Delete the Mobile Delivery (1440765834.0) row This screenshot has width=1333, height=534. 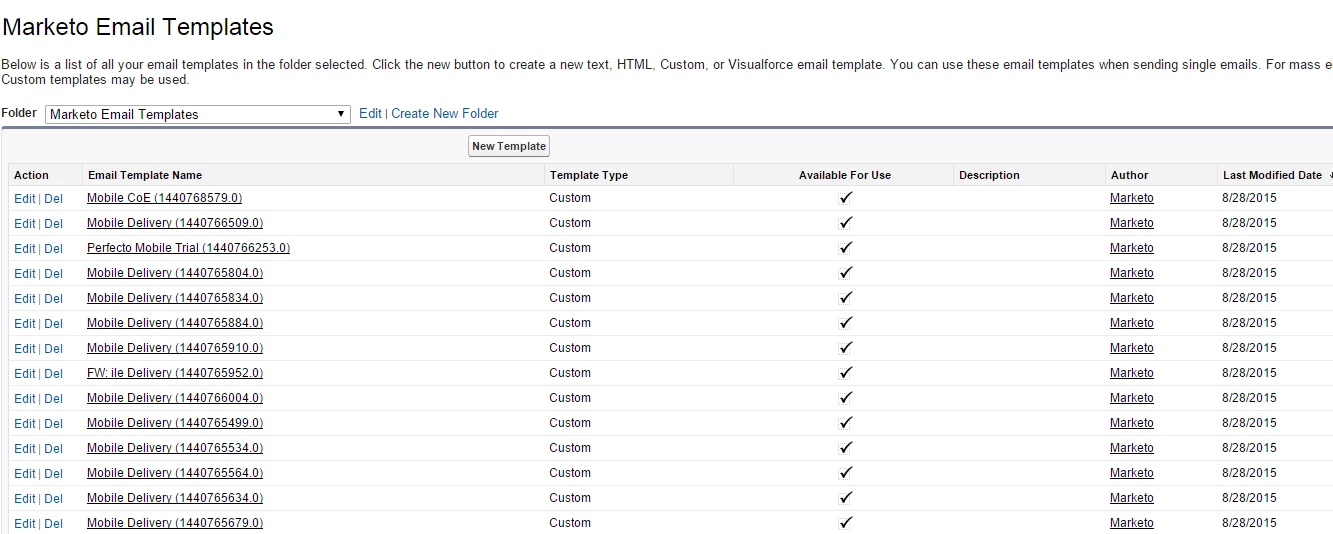(53, 299)
